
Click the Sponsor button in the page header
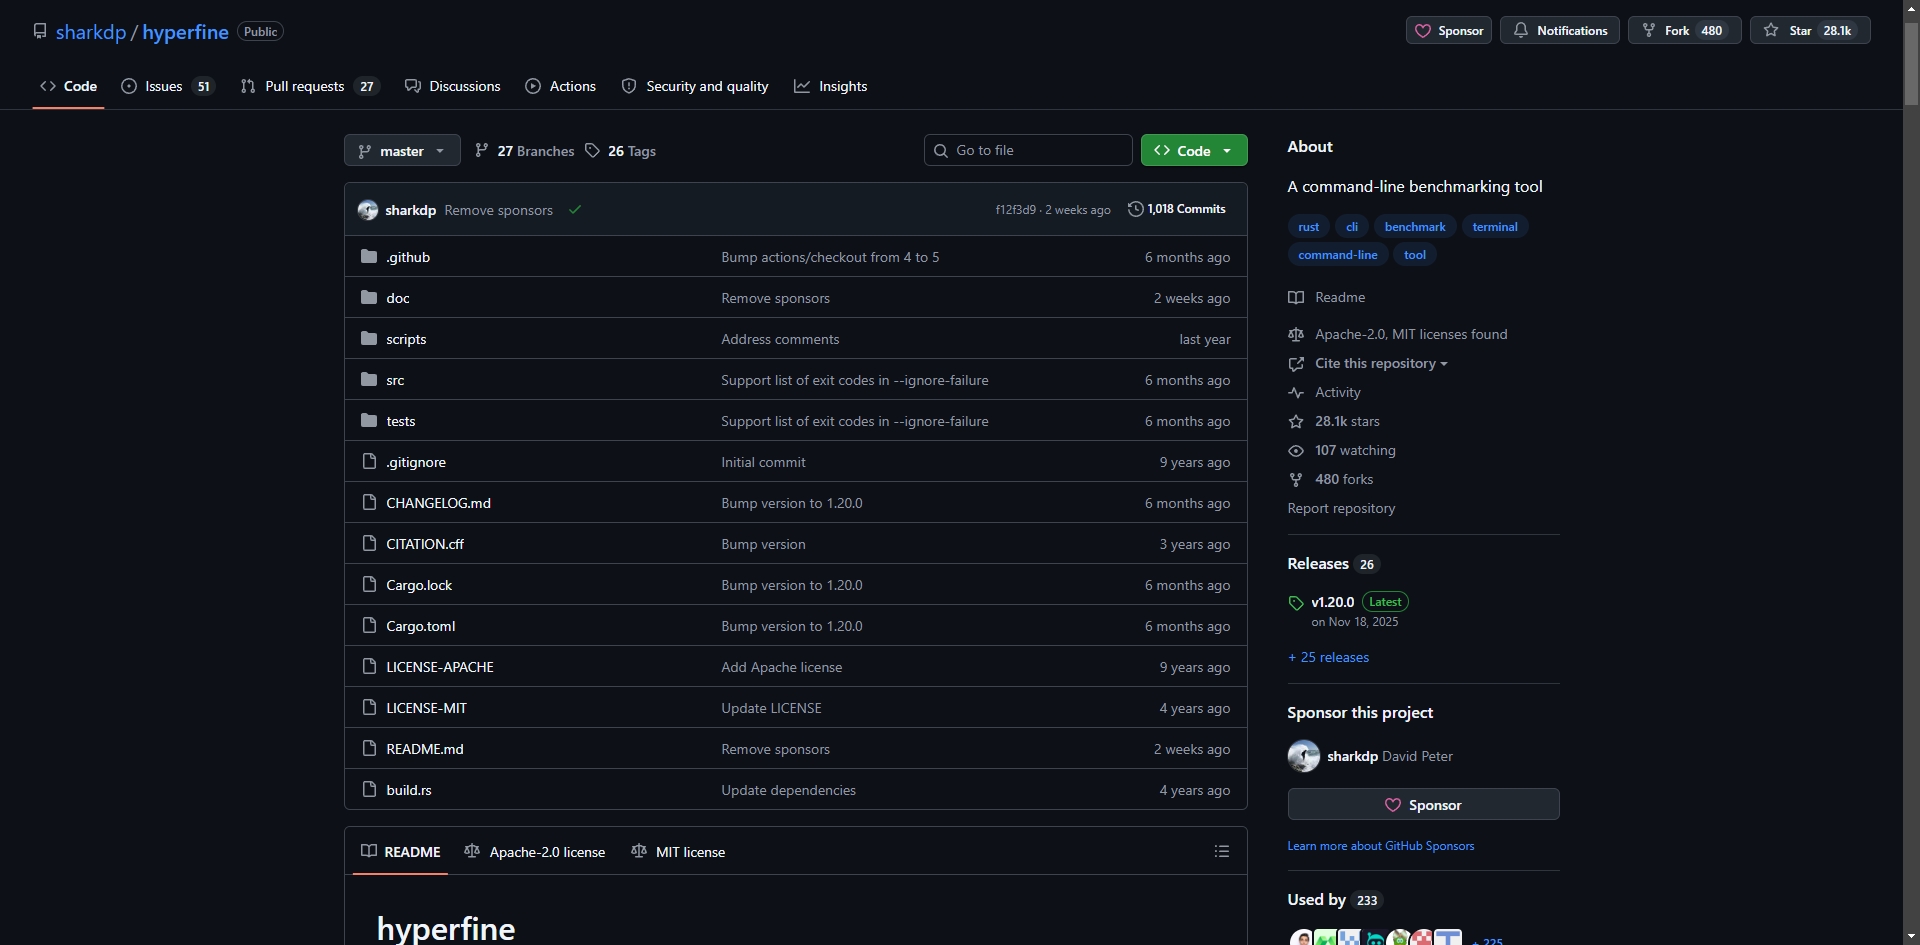pos(1449,31)
